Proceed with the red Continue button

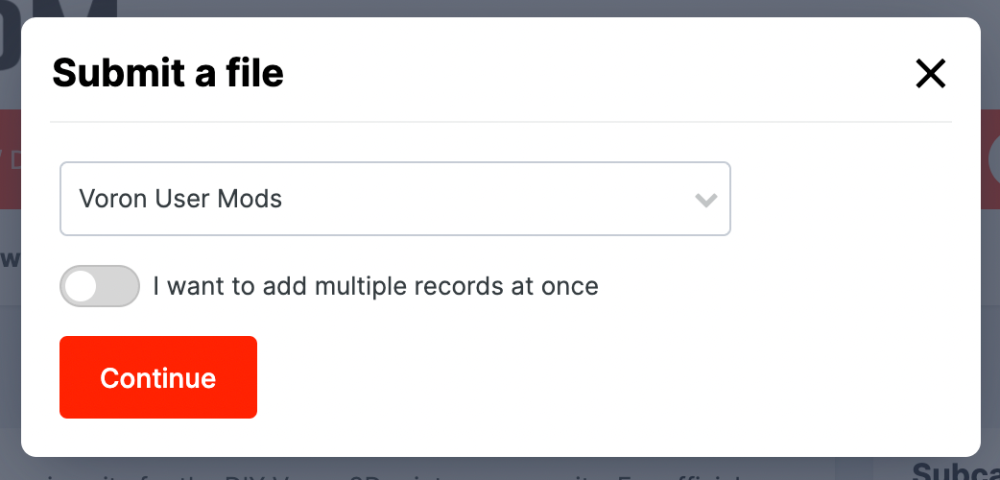coord(158,377)
